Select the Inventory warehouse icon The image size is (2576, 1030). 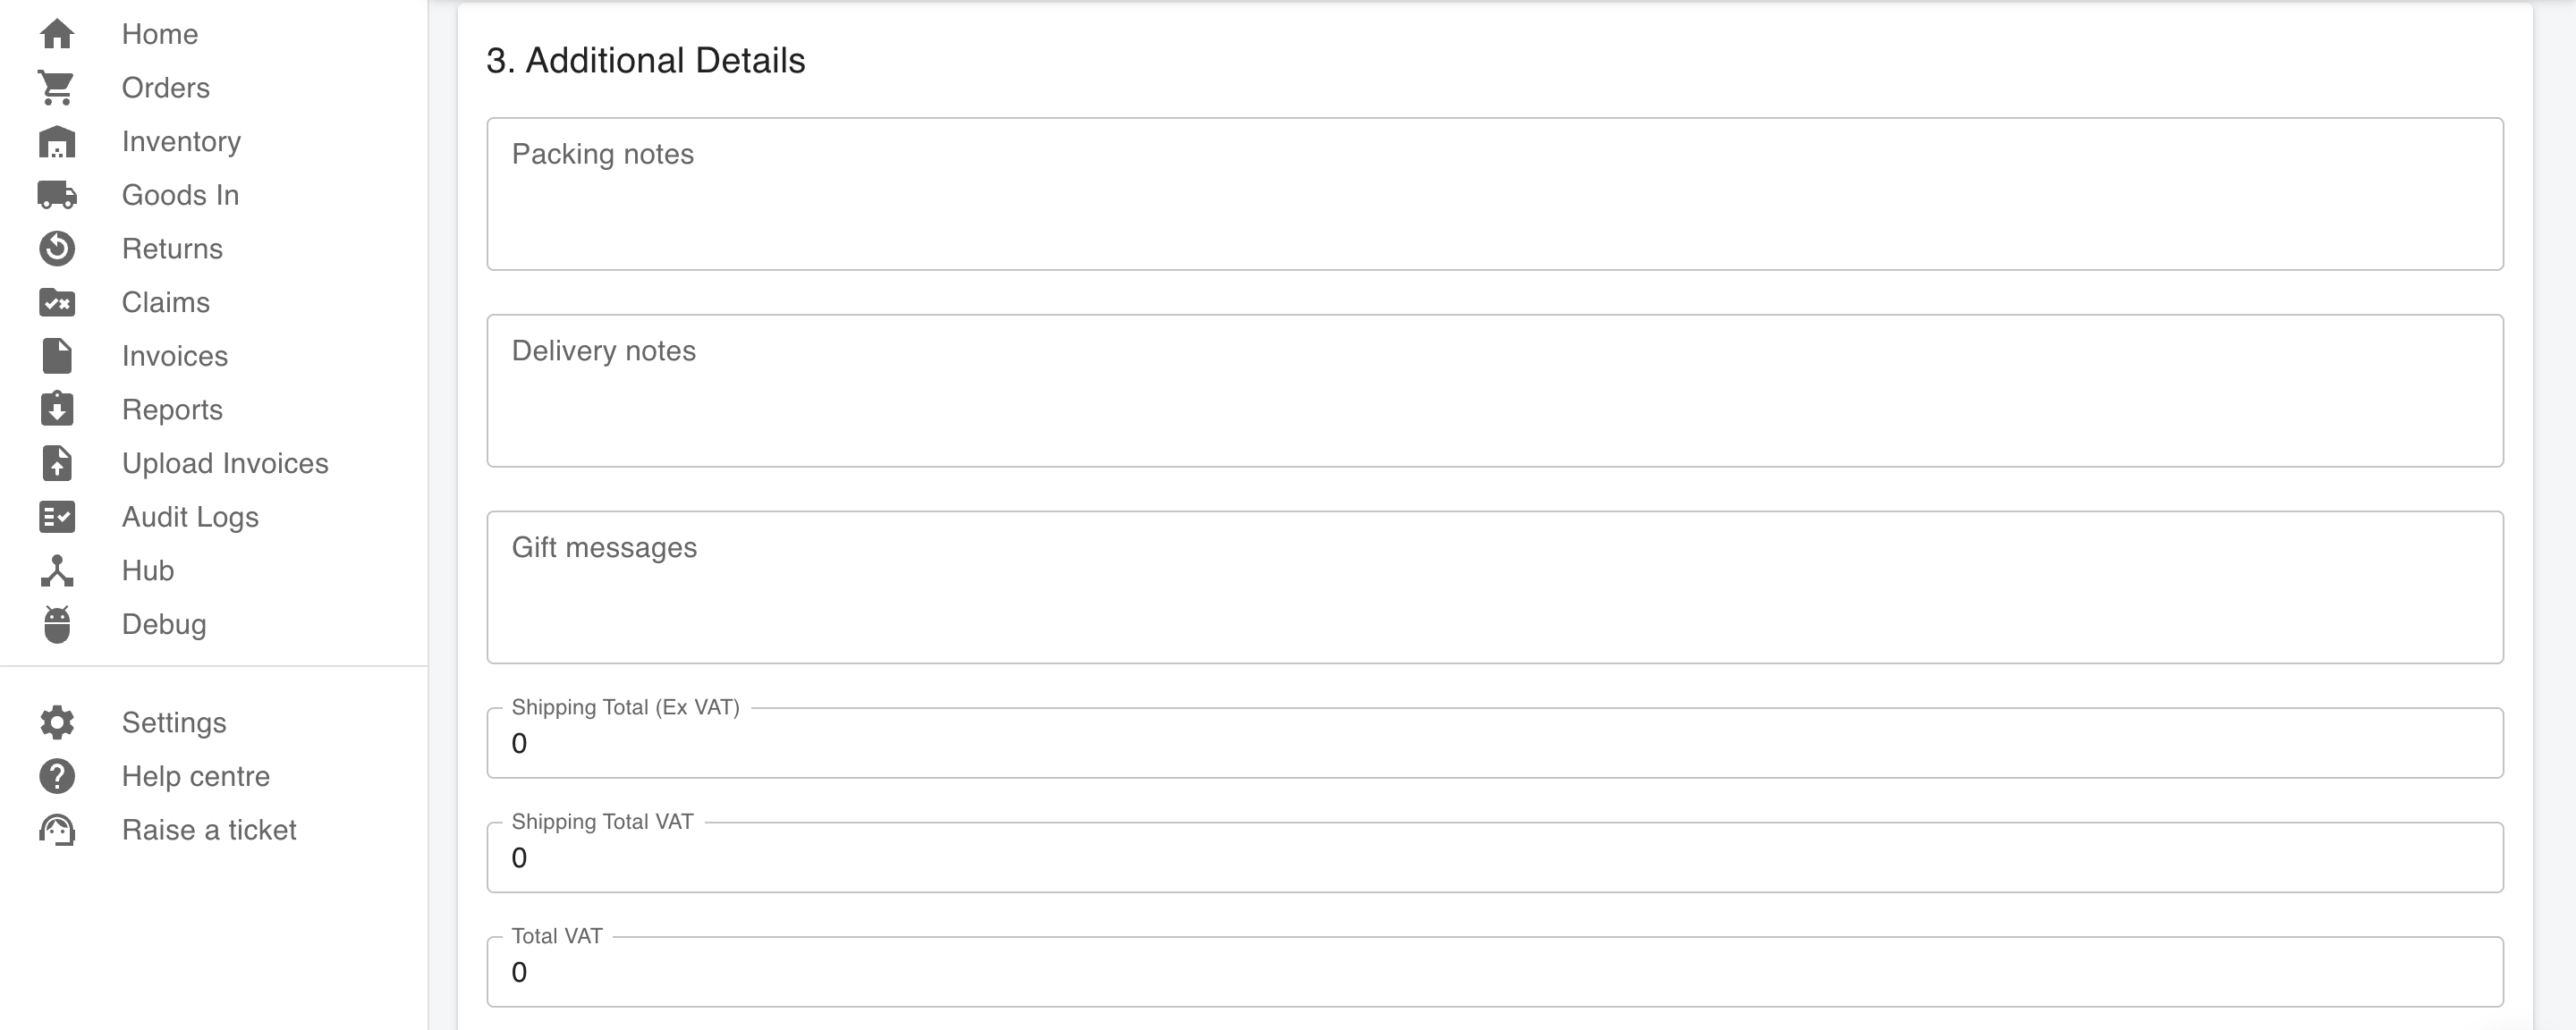pos(57,142)
